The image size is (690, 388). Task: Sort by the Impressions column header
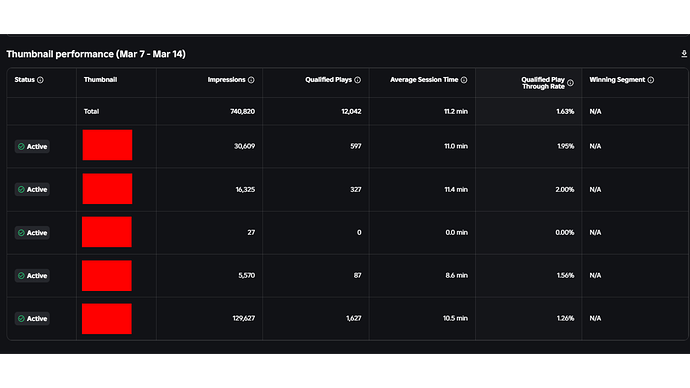pos(226,80)
